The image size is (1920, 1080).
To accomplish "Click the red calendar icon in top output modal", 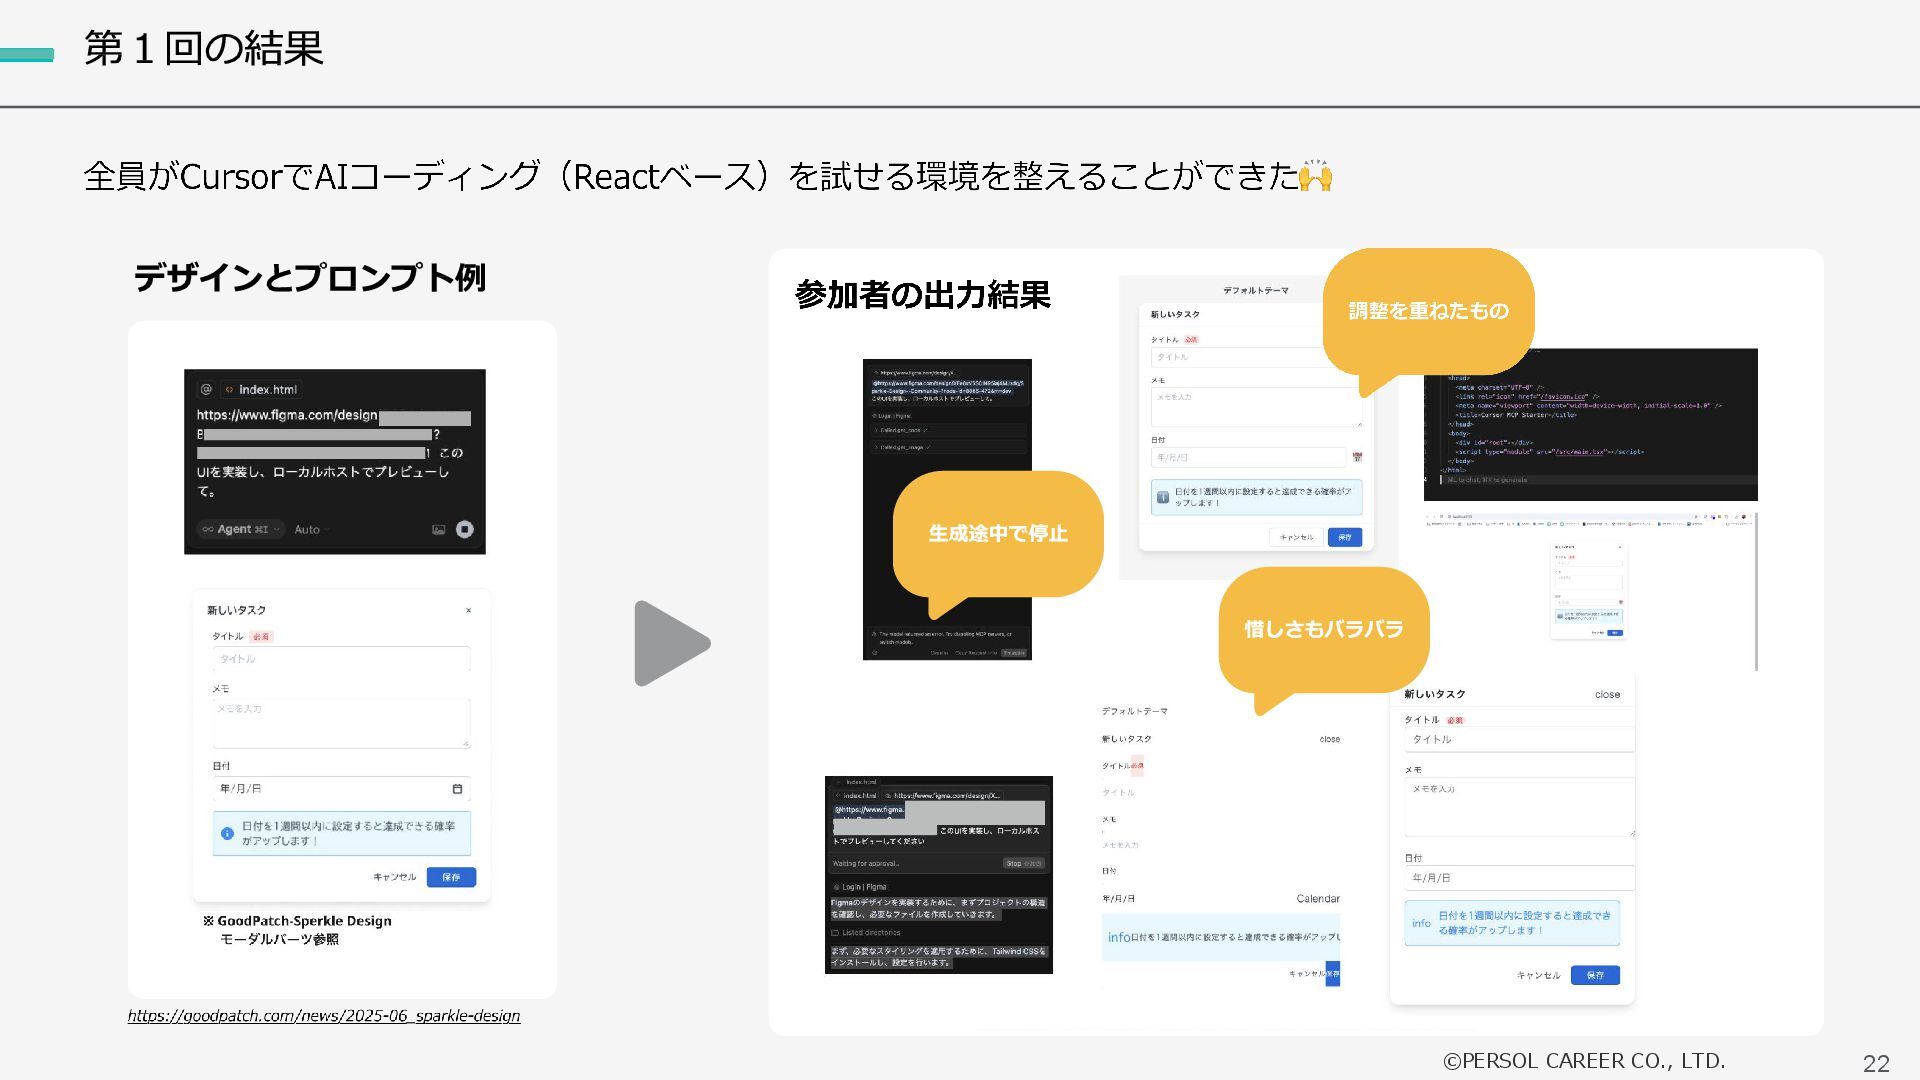I will pos(1357,457).
